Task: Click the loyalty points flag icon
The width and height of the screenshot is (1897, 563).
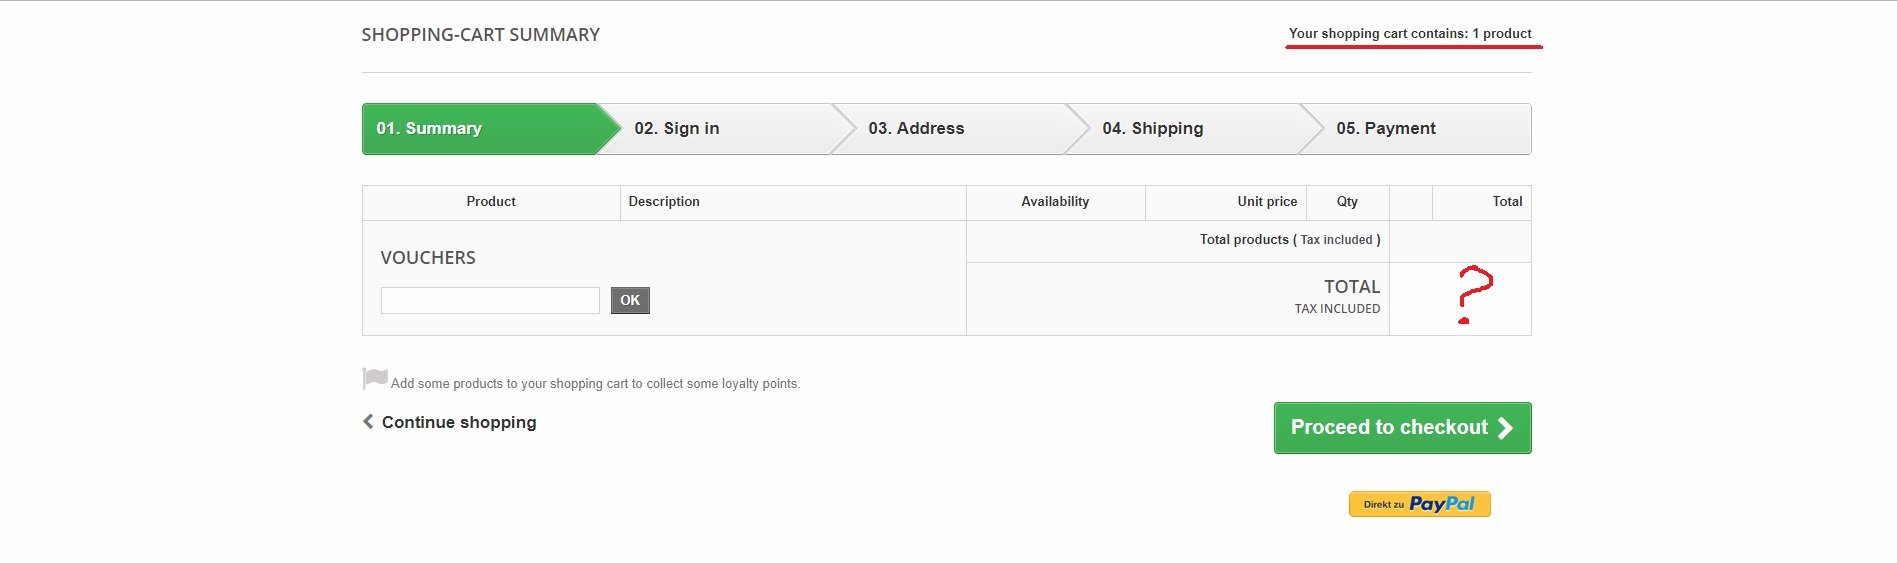Action: (375, 379)
